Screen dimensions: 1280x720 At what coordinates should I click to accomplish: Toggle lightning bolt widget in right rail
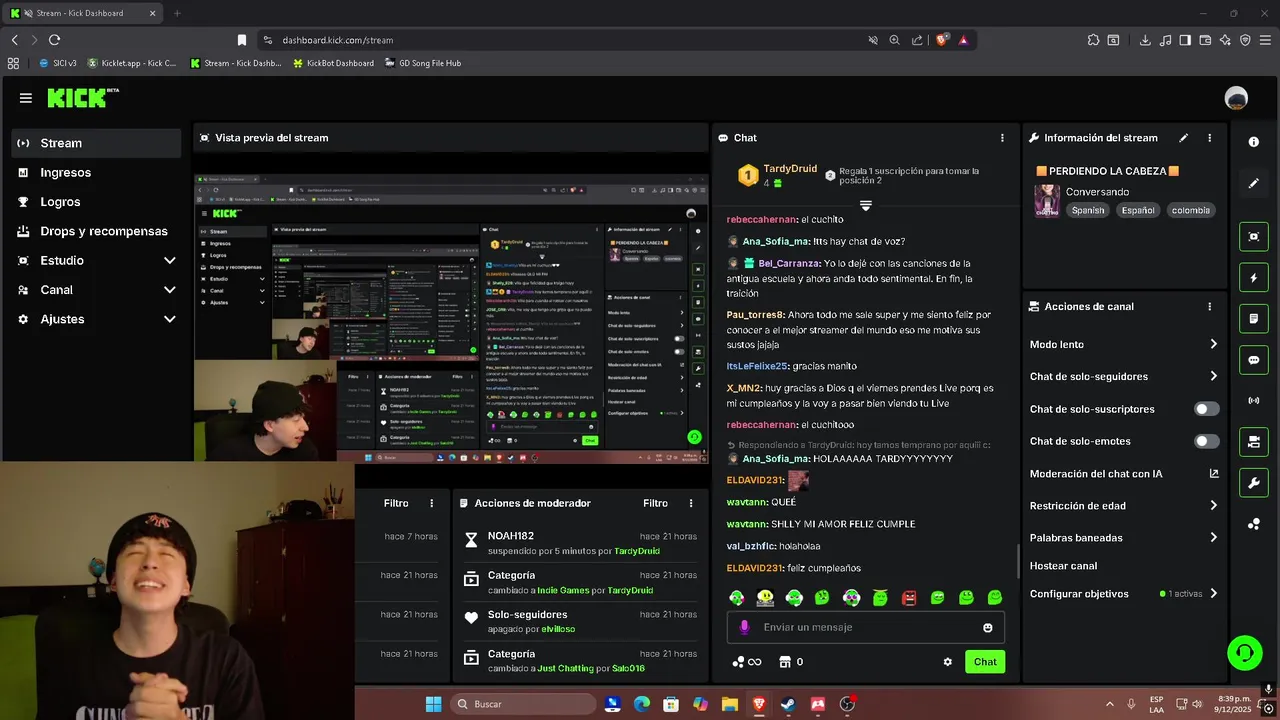point(1254,278)
